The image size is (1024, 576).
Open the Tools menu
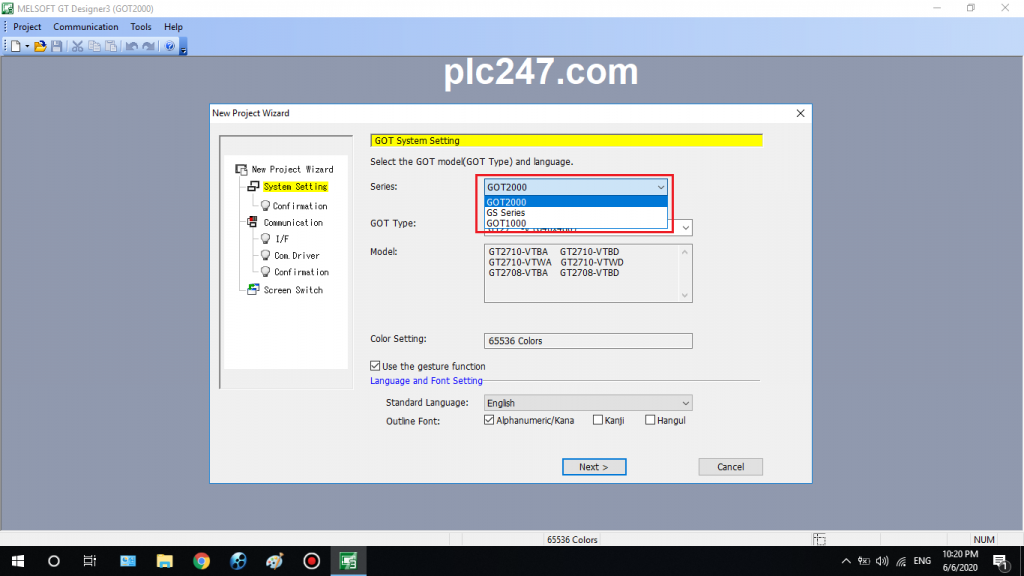point(140,27)
